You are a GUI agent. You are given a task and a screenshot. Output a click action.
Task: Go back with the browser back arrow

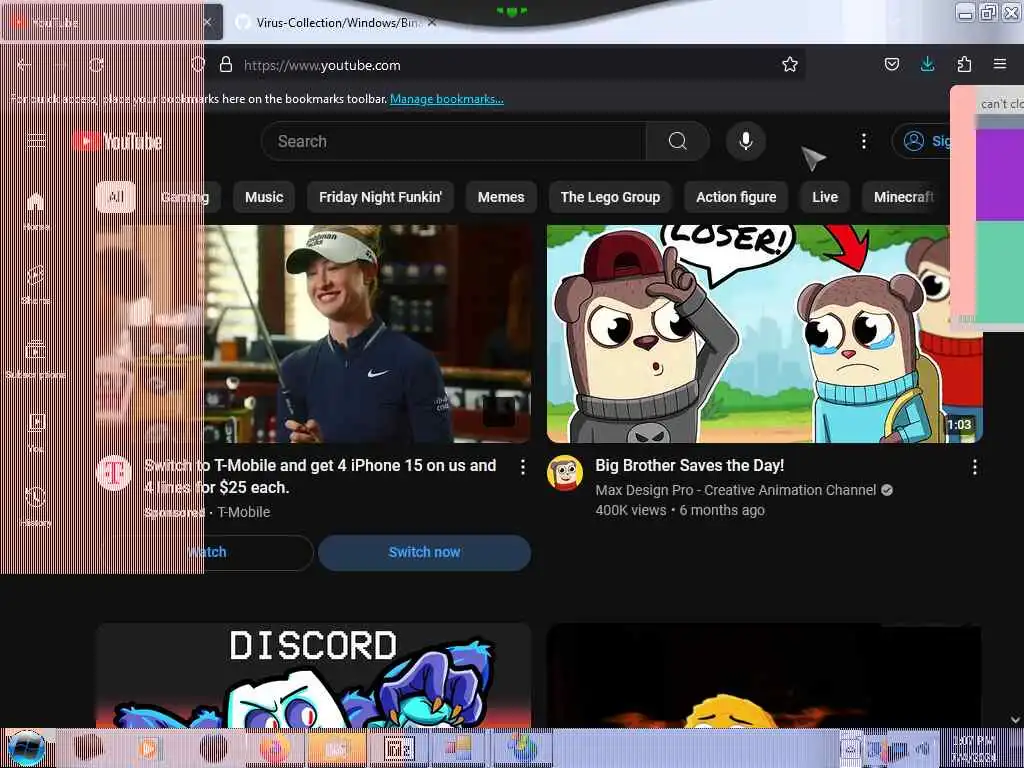tap(24, 65)
